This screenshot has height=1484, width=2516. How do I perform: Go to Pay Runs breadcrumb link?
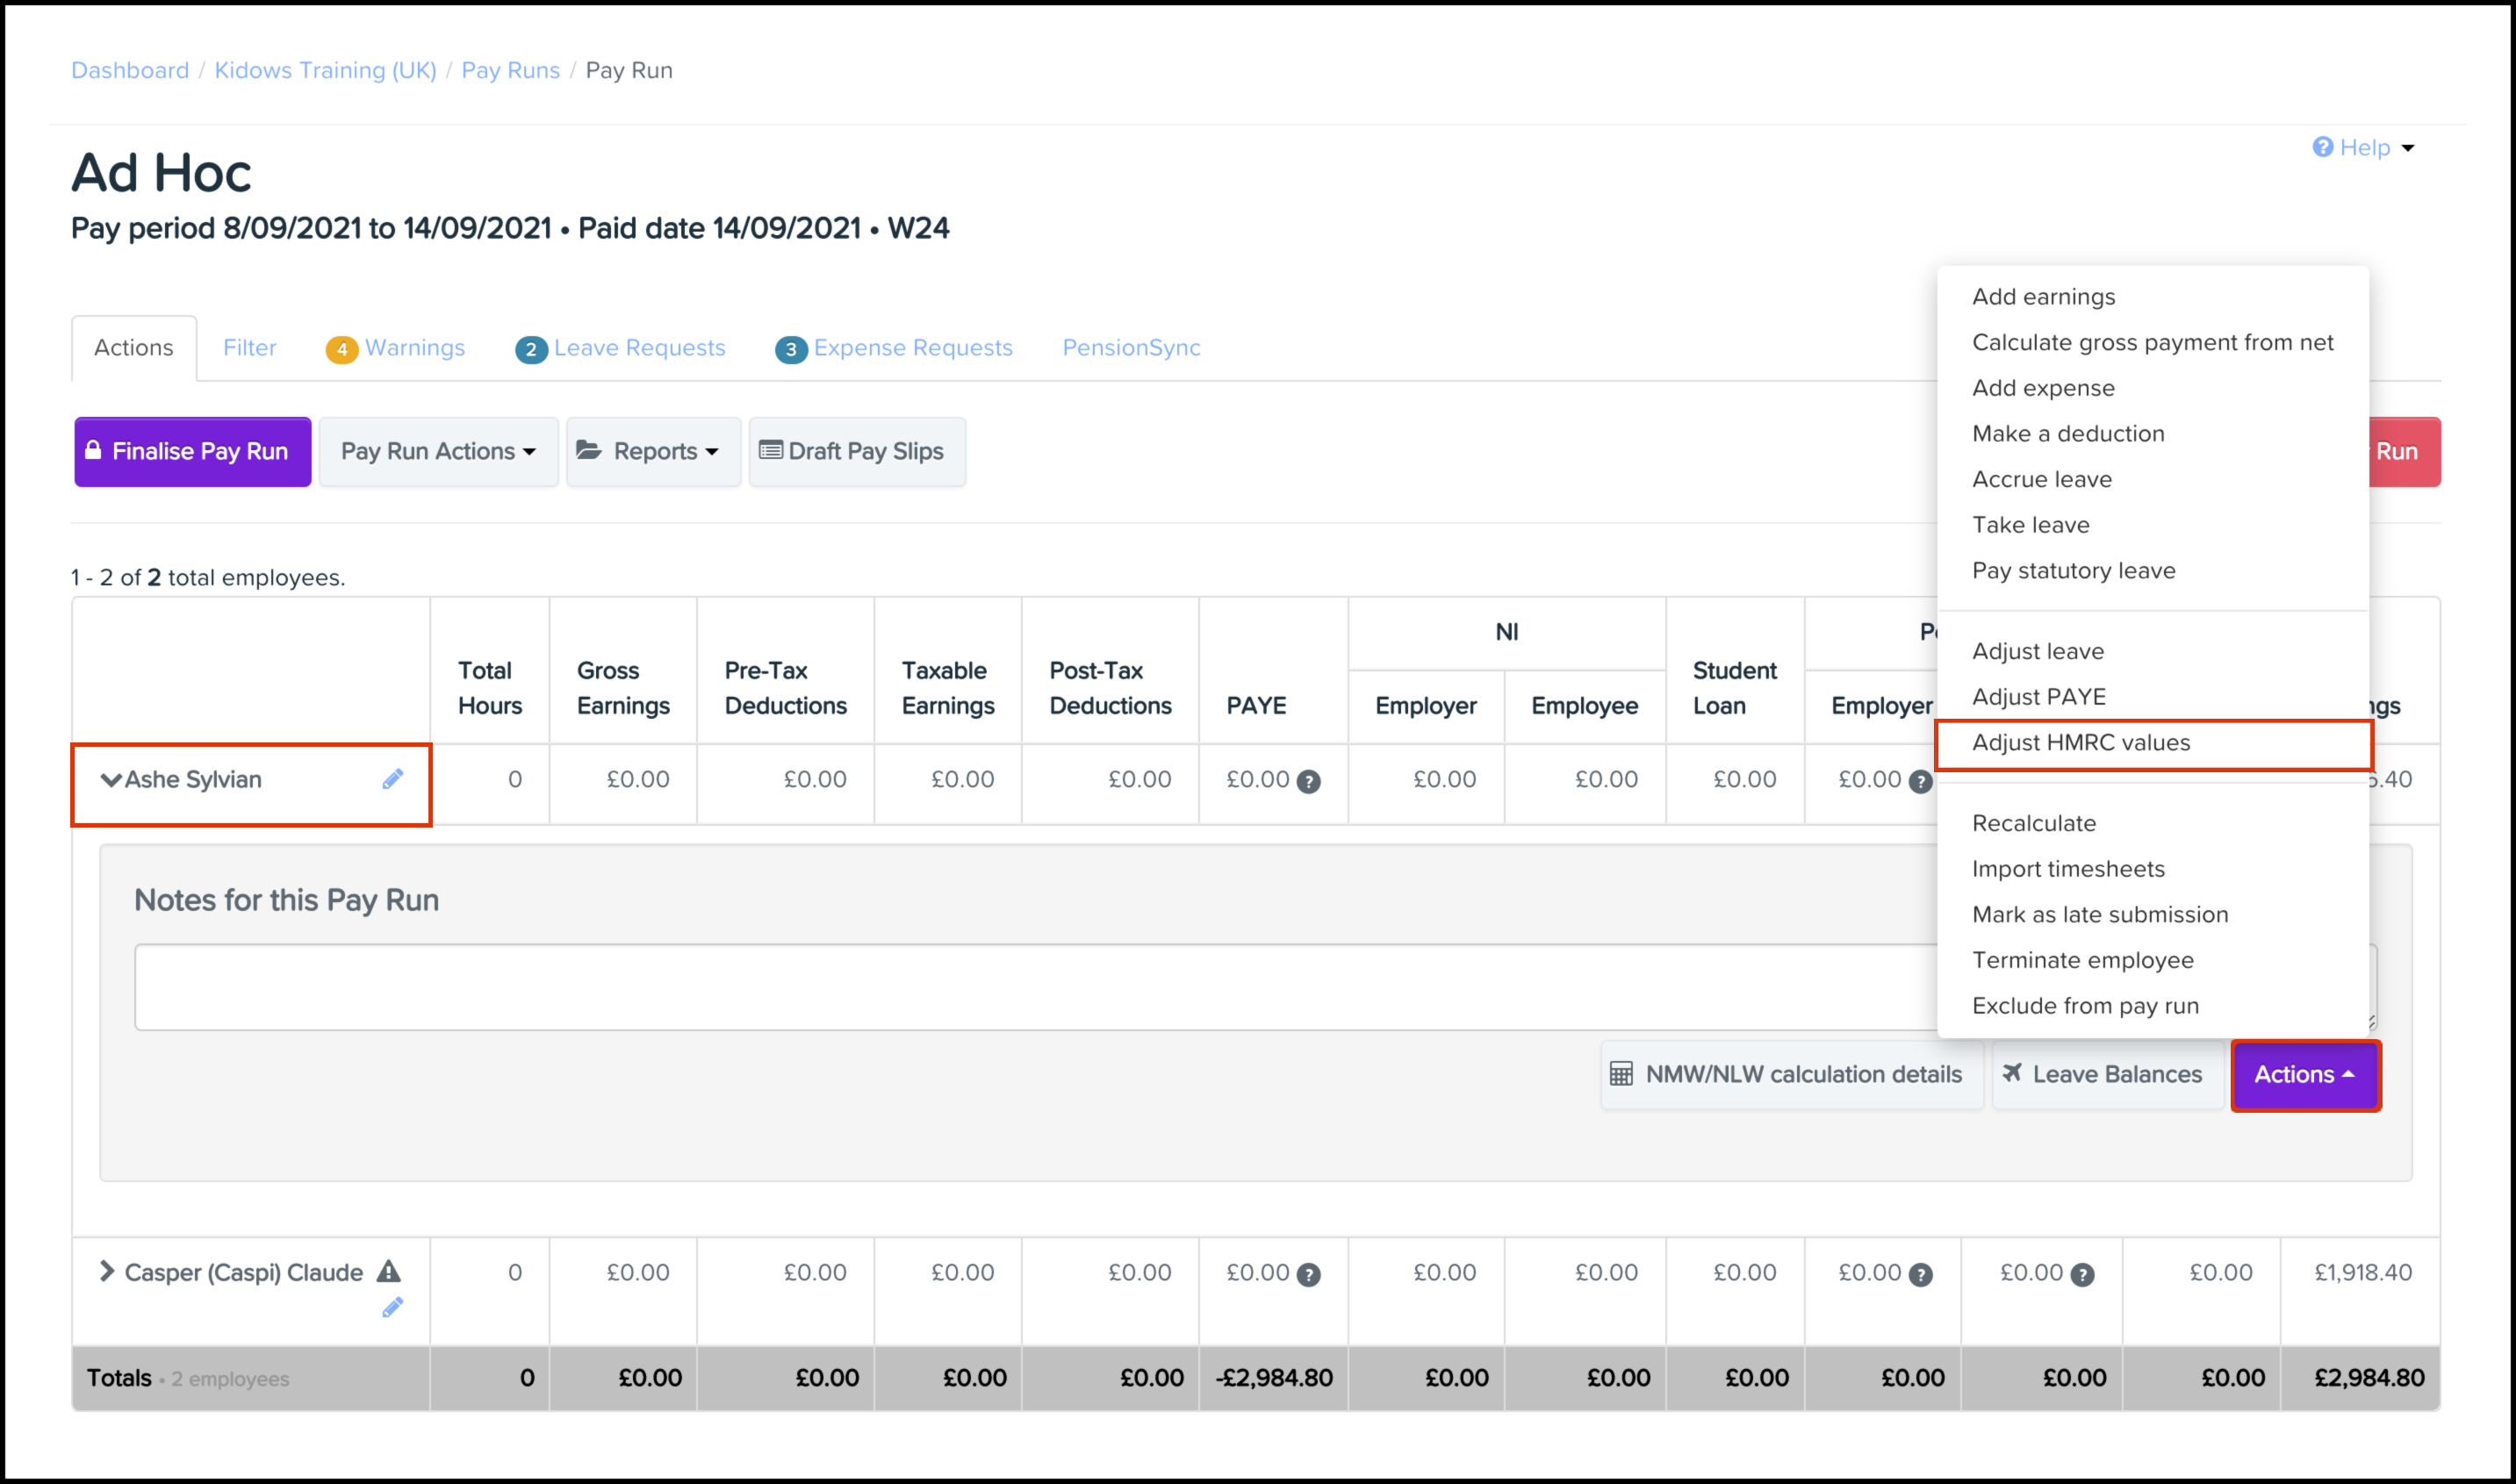pyautogui.click(x=510, y=70)
